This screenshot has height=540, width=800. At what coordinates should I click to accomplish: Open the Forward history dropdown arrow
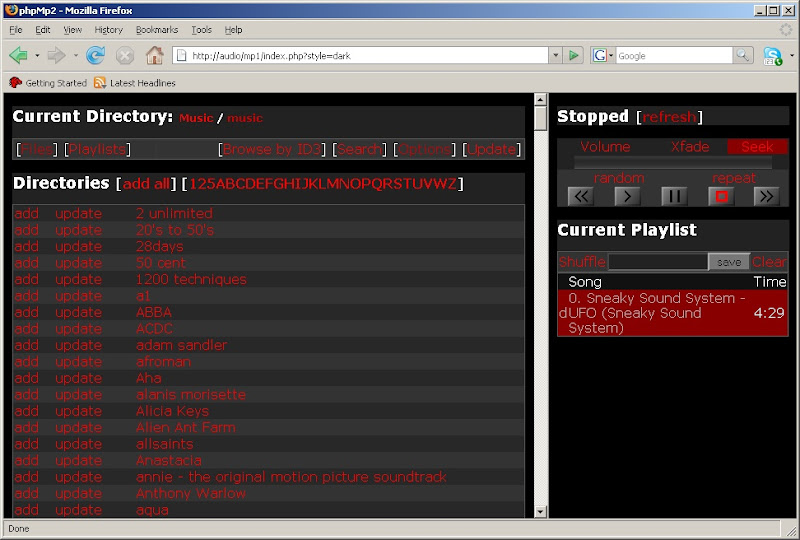click(76, 55)
